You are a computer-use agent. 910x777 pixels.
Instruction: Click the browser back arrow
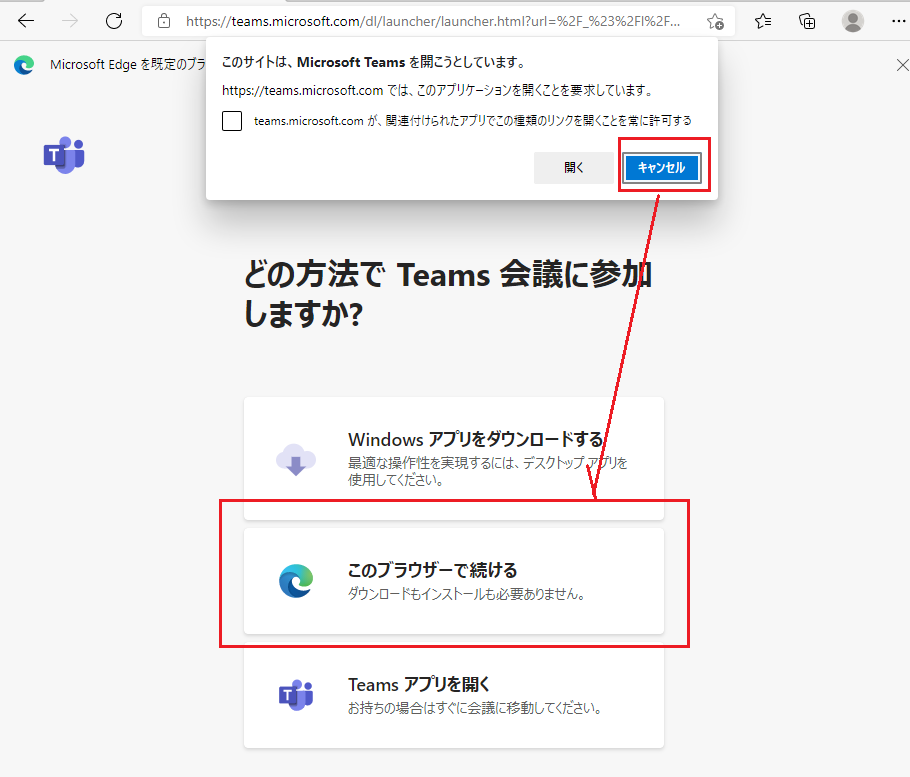[x=26, y=21]
